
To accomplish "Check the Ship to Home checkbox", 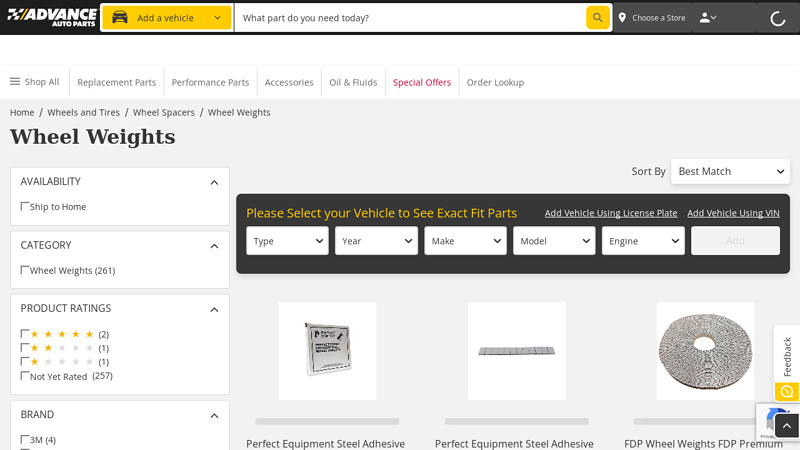I will tap(24, 206).
